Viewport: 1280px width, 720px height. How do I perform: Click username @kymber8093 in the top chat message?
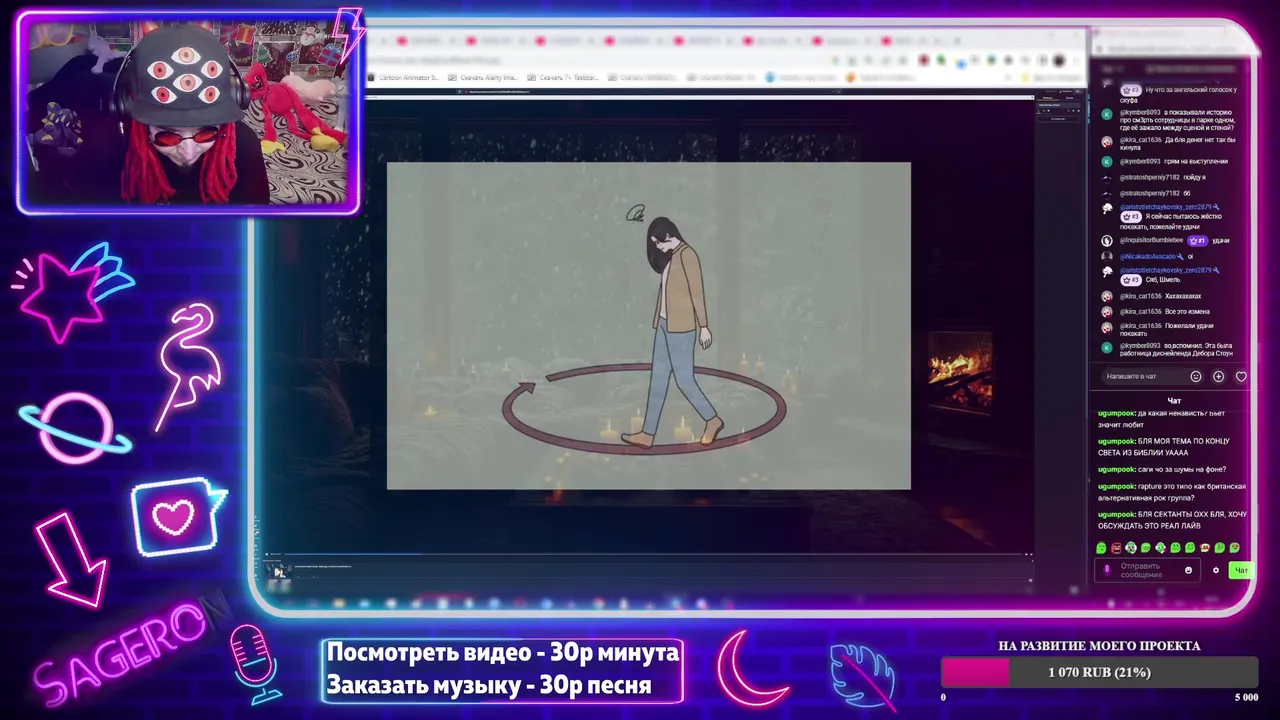pos(1140,113)
